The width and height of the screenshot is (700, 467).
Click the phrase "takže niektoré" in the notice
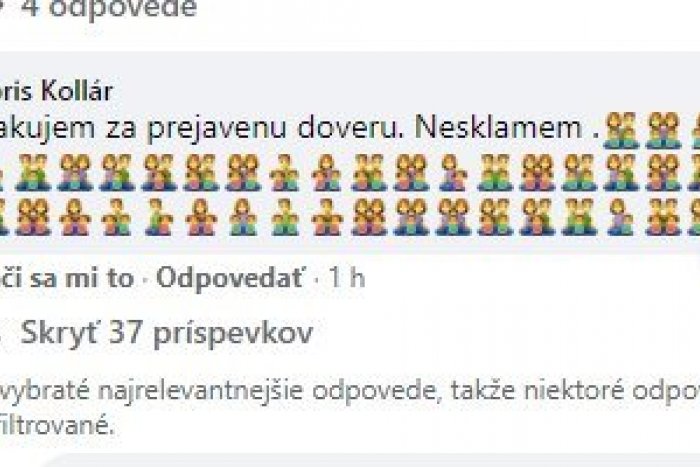coord(537,391)
